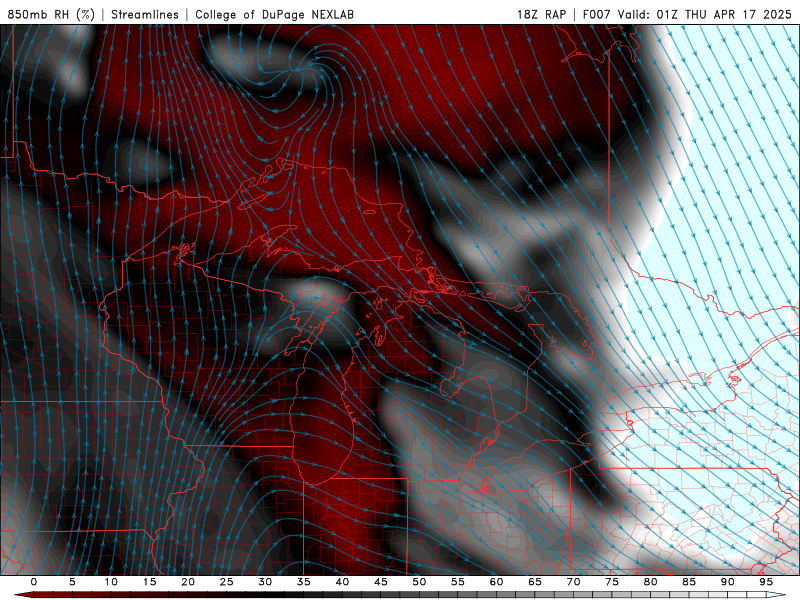Click the "15" value on the color scale
Image resolution: width=800 pixels, height=600 pixels.
149,582
